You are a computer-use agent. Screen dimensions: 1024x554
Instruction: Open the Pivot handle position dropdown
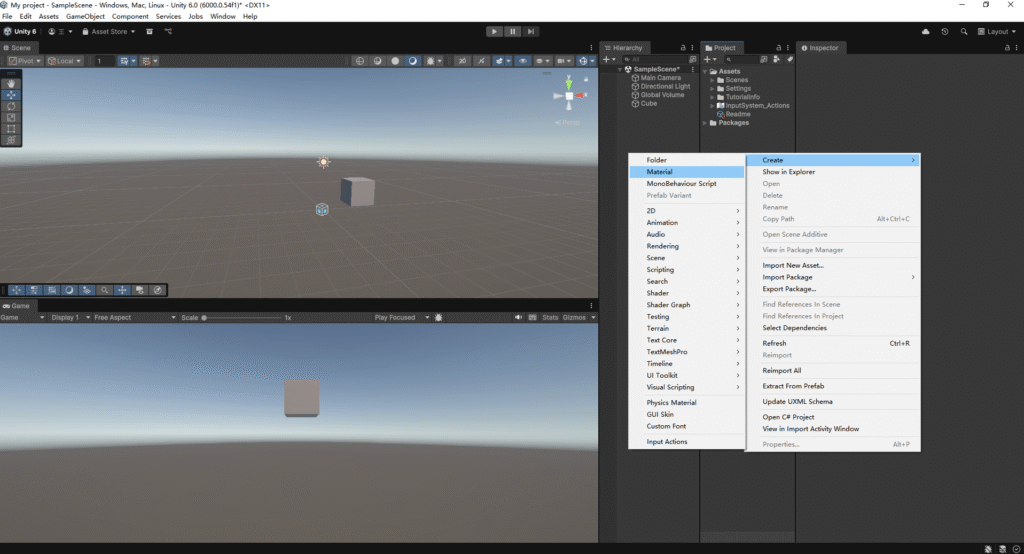pos(25,61)
